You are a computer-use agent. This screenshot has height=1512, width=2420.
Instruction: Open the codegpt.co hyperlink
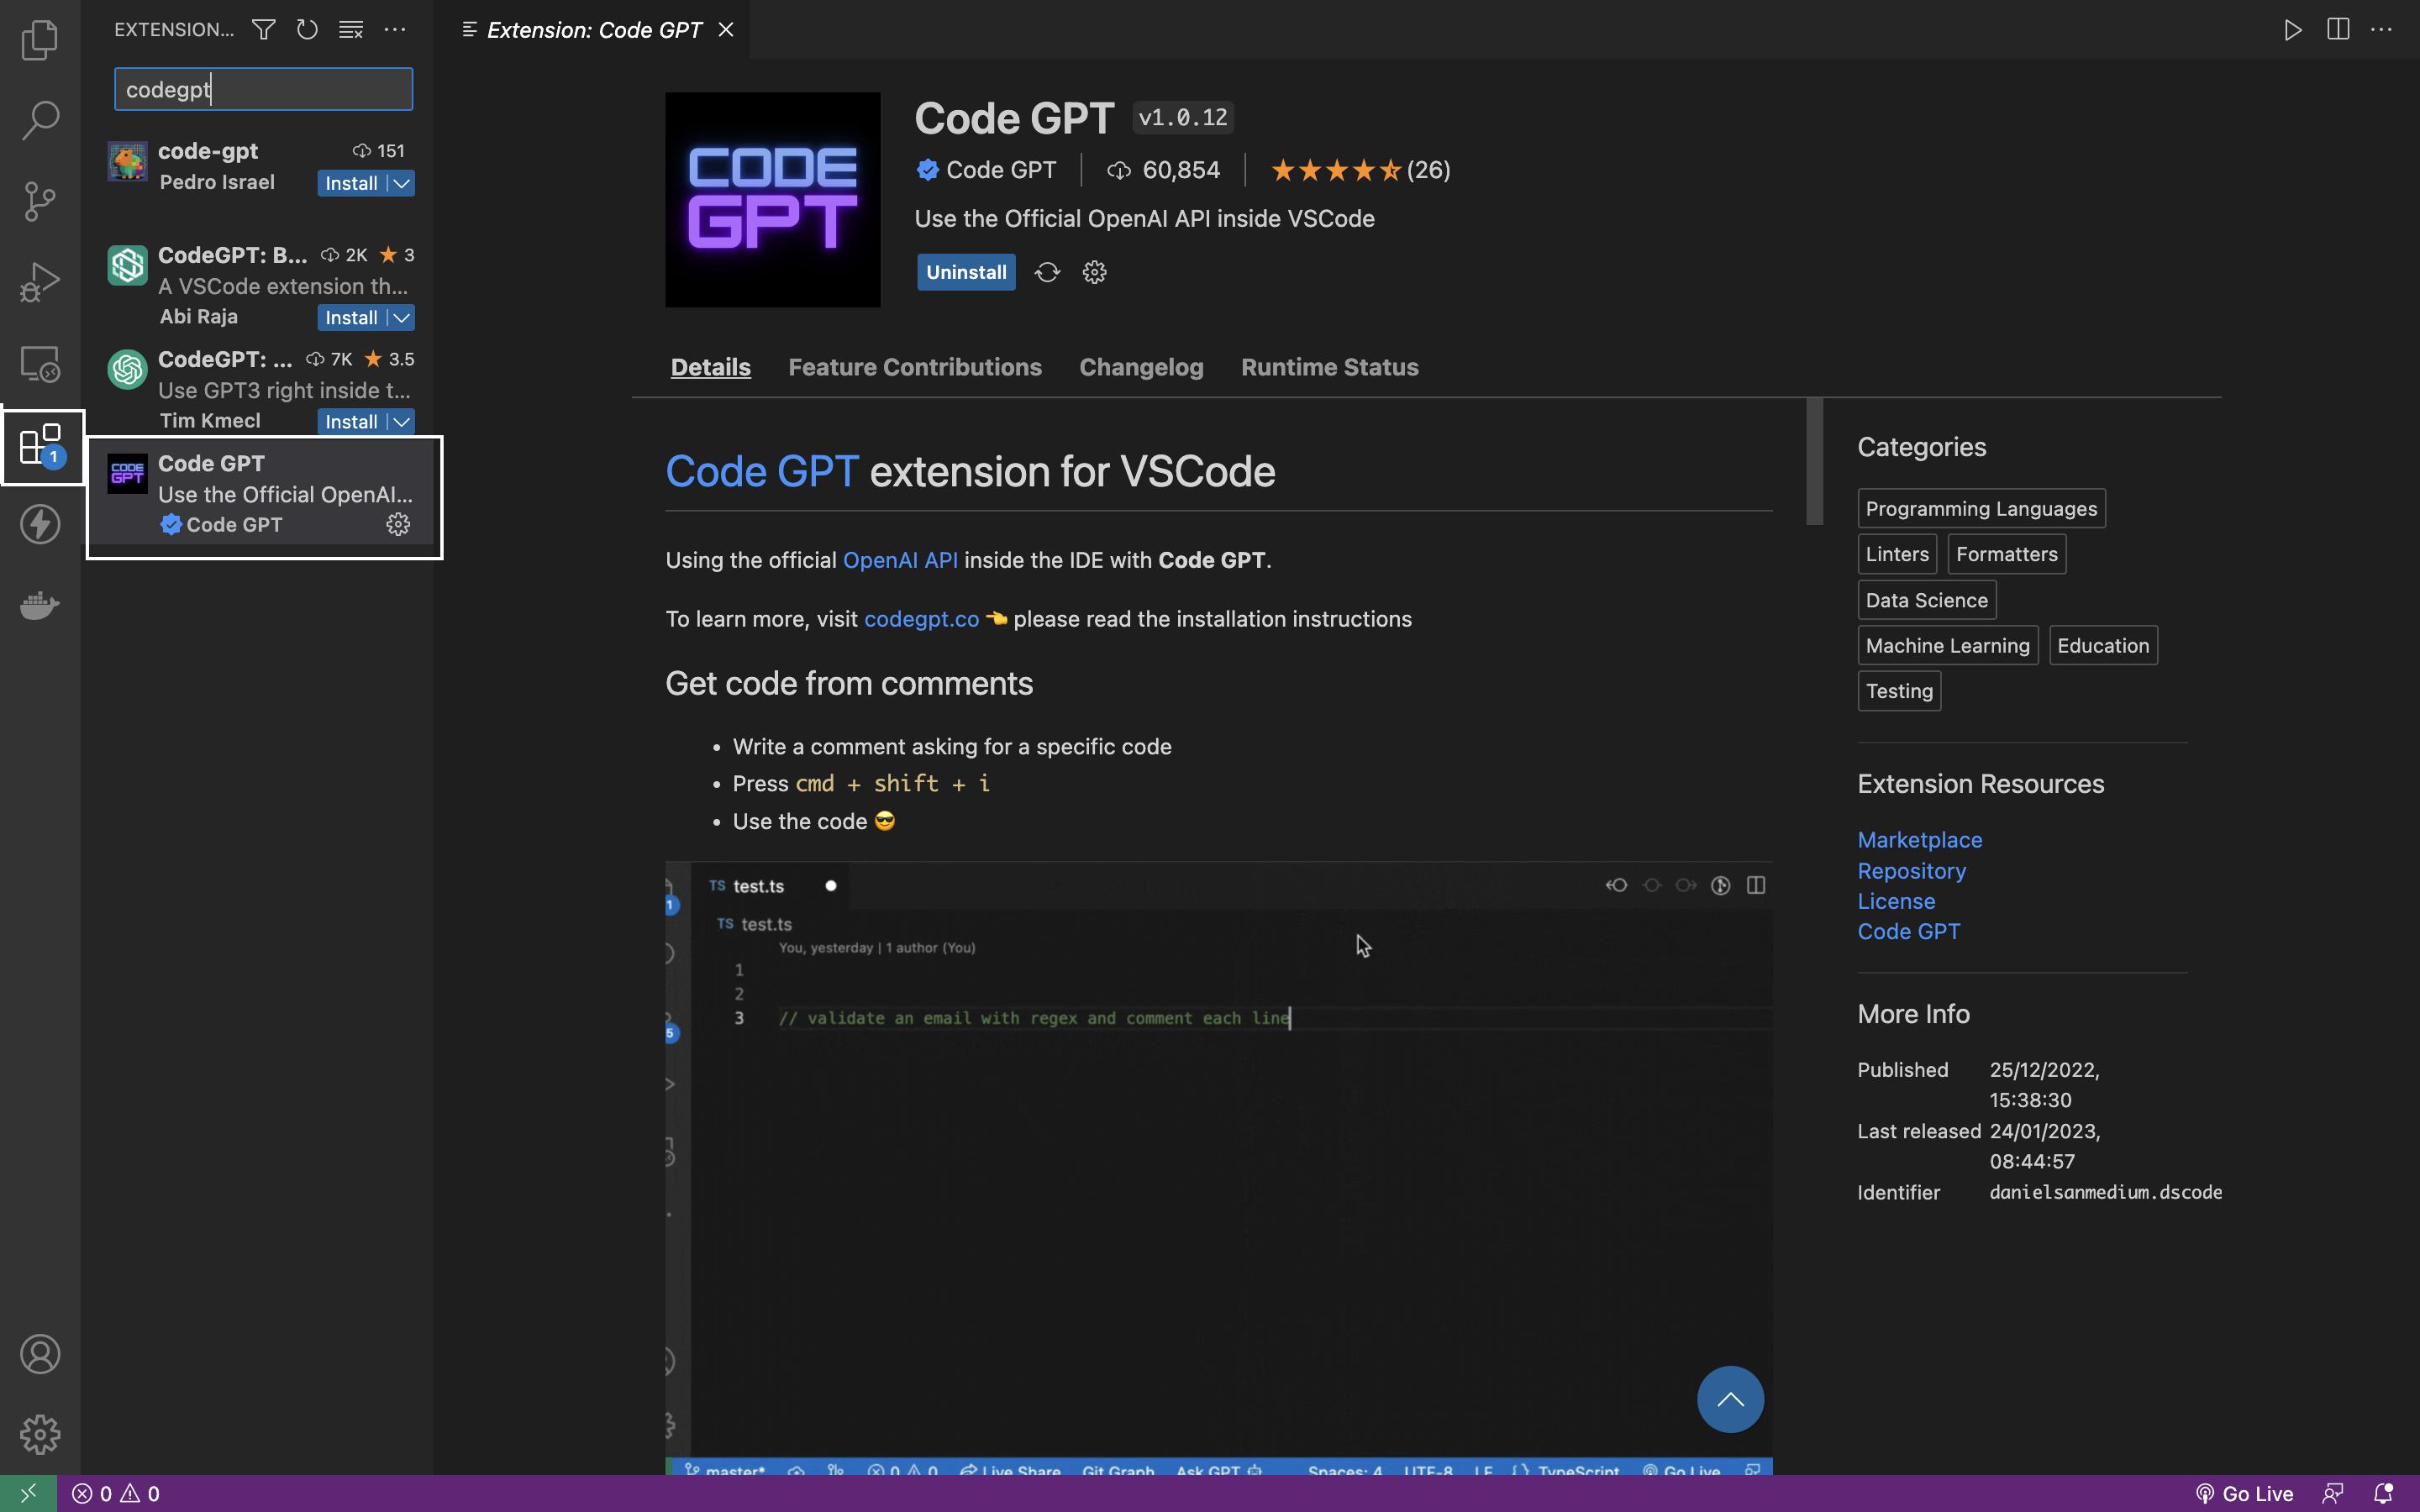pos(921,618)
